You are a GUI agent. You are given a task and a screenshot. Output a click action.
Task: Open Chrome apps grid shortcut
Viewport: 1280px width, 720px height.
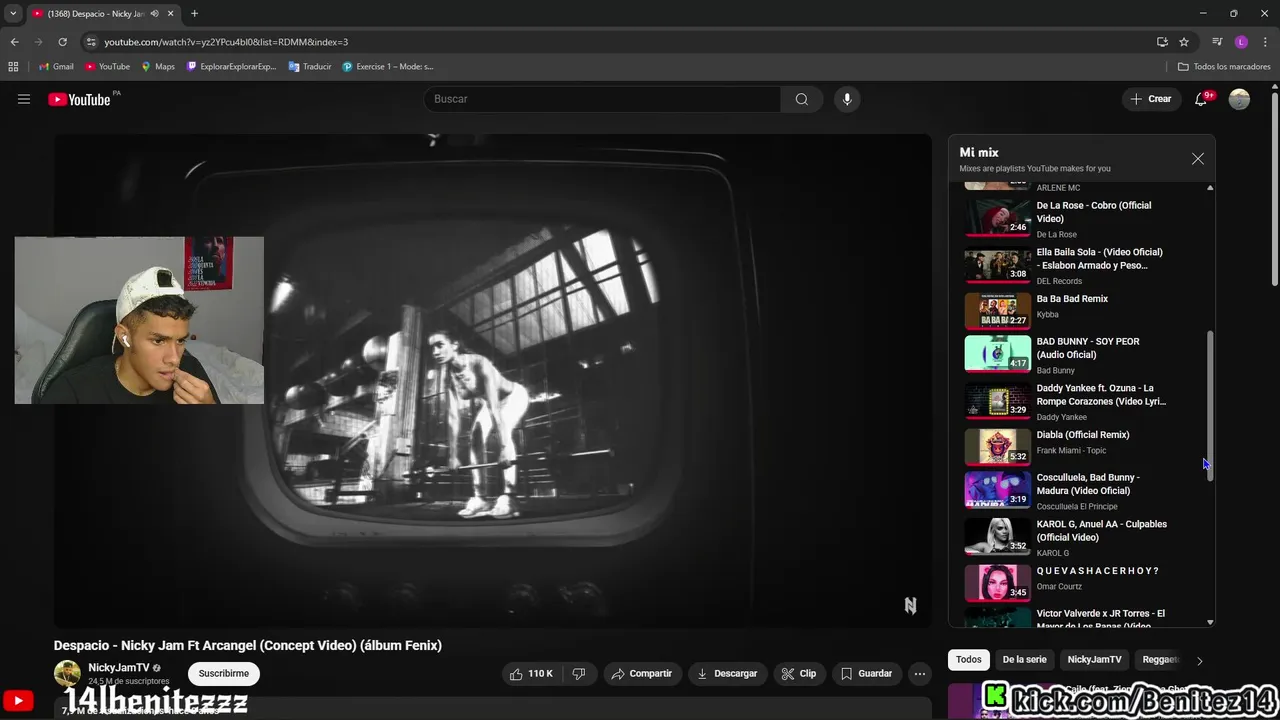point(13,67)
